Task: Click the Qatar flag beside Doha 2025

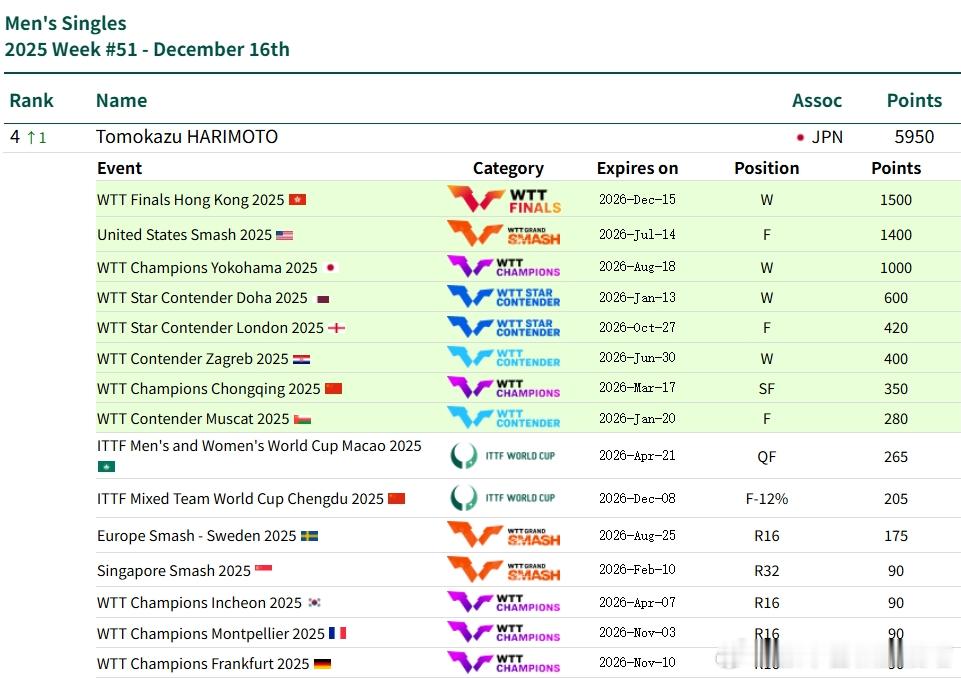Action: pyautogui.click(x=323, y=299)
